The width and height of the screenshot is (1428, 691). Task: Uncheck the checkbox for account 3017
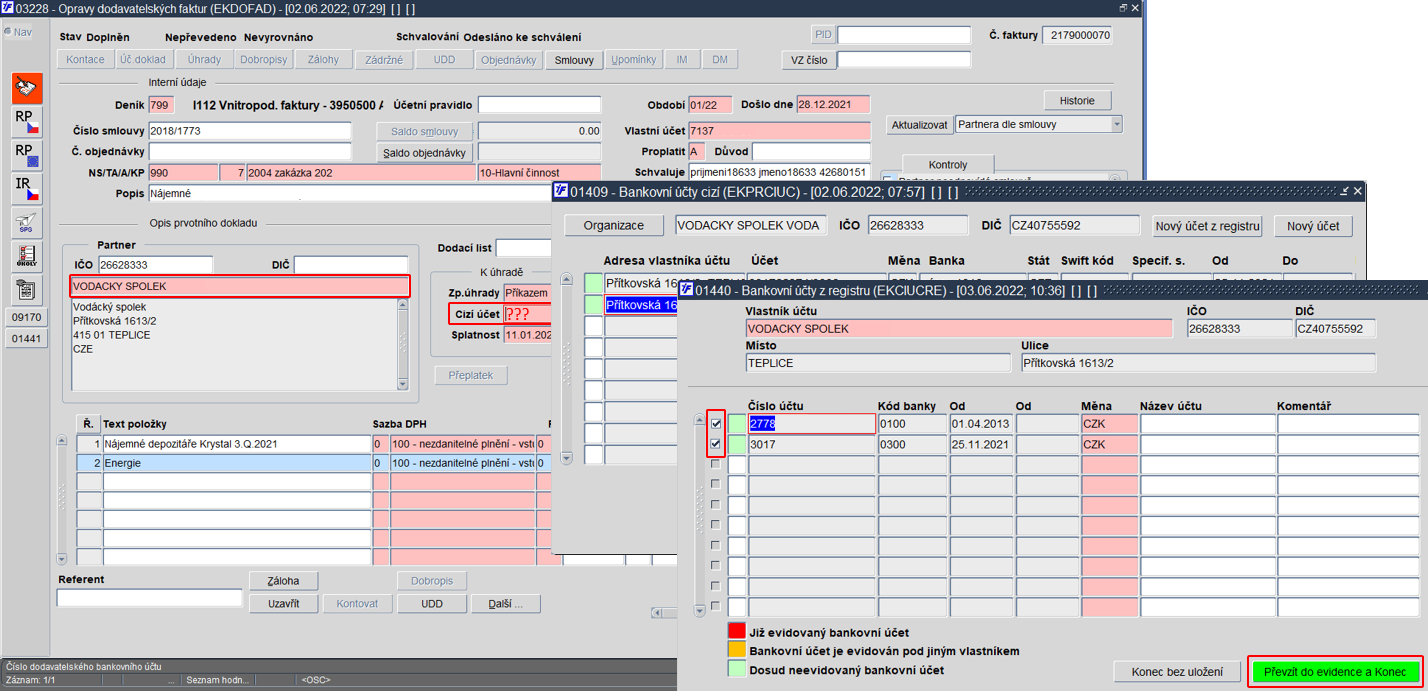(715, 444)
